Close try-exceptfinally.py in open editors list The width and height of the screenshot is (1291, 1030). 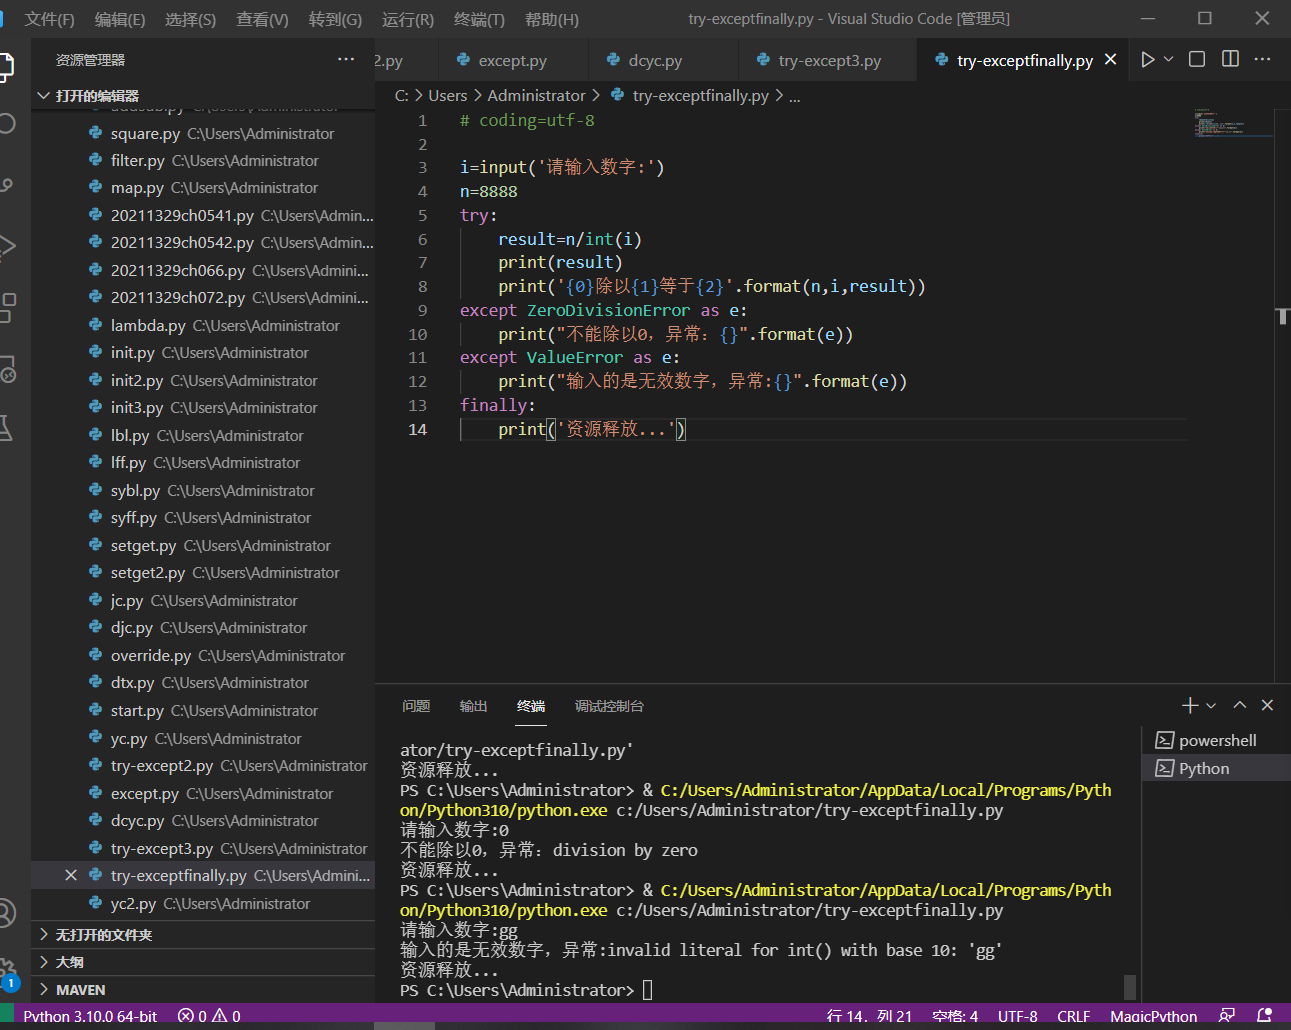[71, 876]
